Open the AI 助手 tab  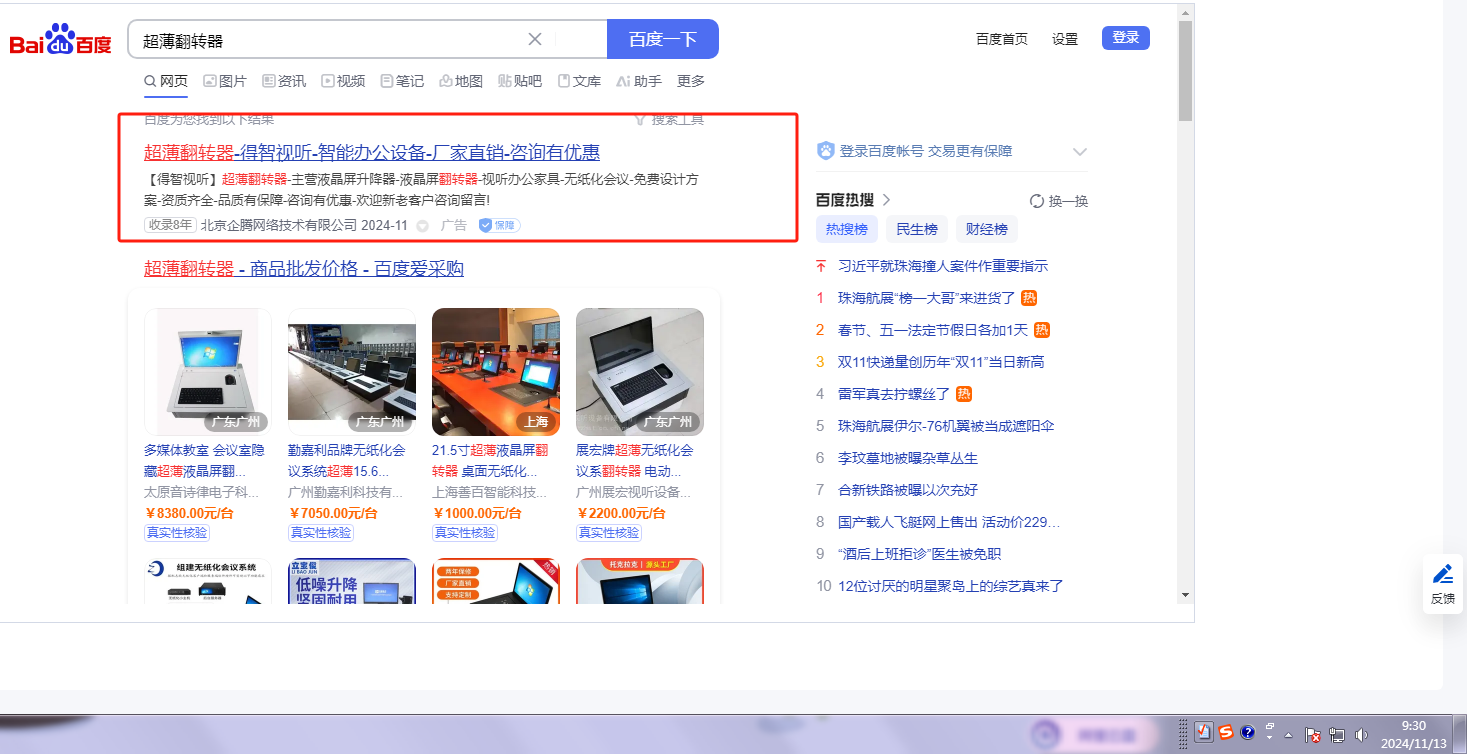pyautogui.click(x=639, y=81)
